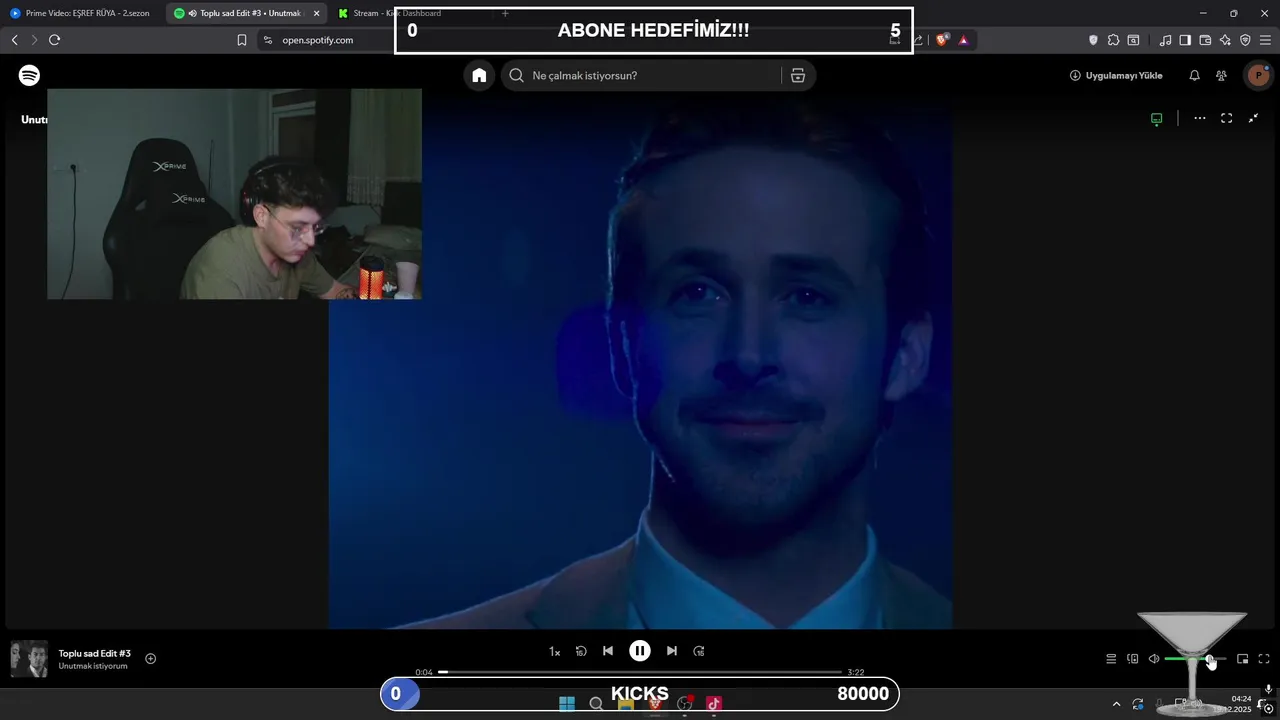The image size is (1280, 720).
Task: Open the media control music-note icon
Action: pyautogui.click(x=1165, y=40)
